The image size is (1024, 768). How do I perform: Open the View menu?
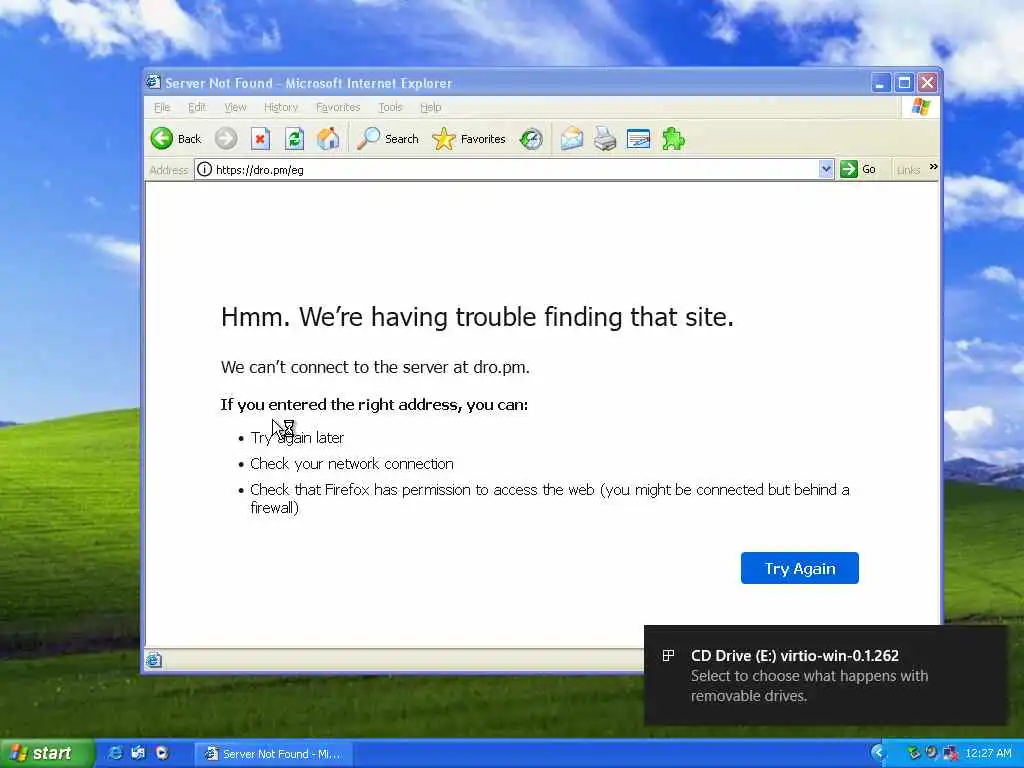(235, 107)
